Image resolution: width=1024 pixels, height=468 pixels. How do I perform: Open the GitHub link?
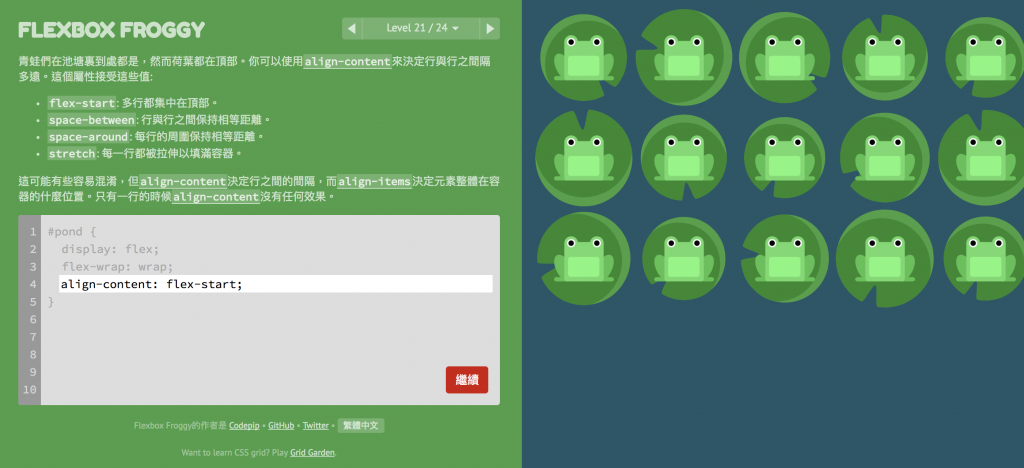tap(281, 426)
